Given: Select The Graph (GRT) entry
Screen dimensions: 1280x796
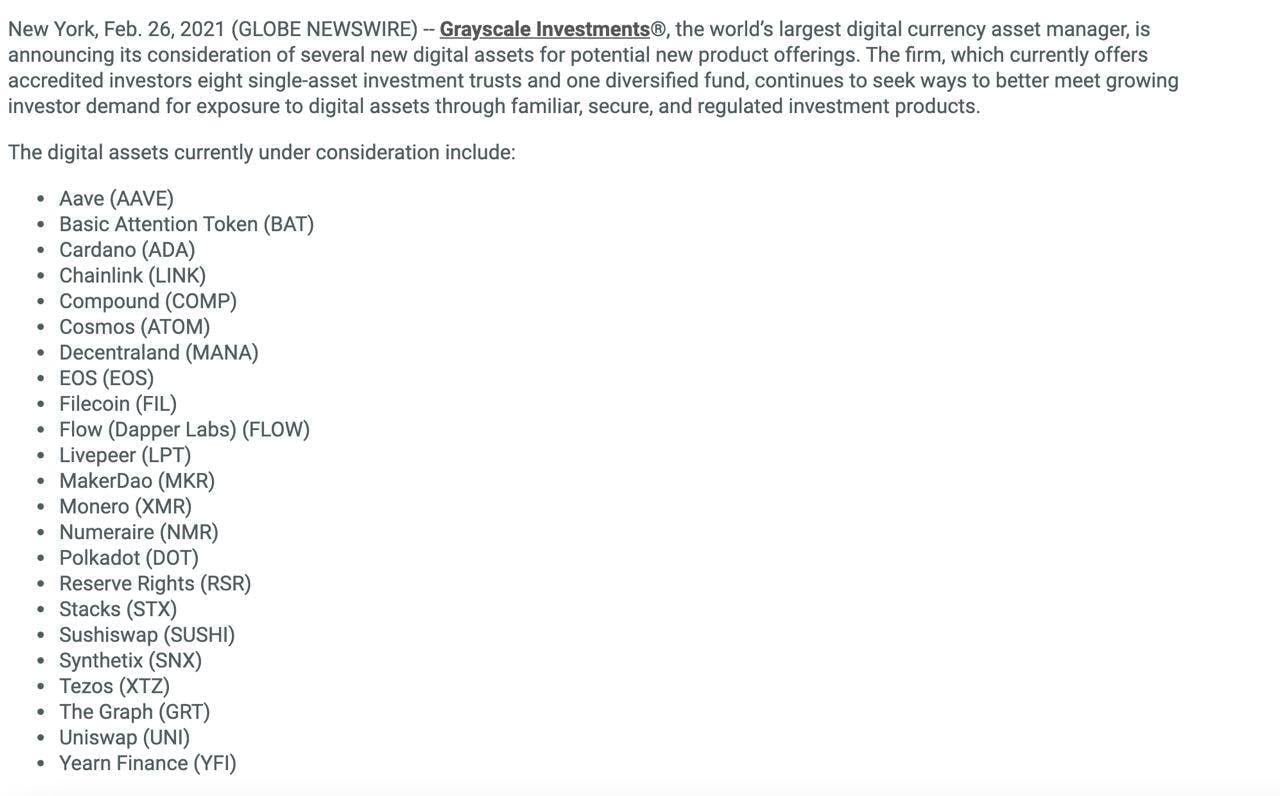Looking at the screenshot, I should (134, 712).
